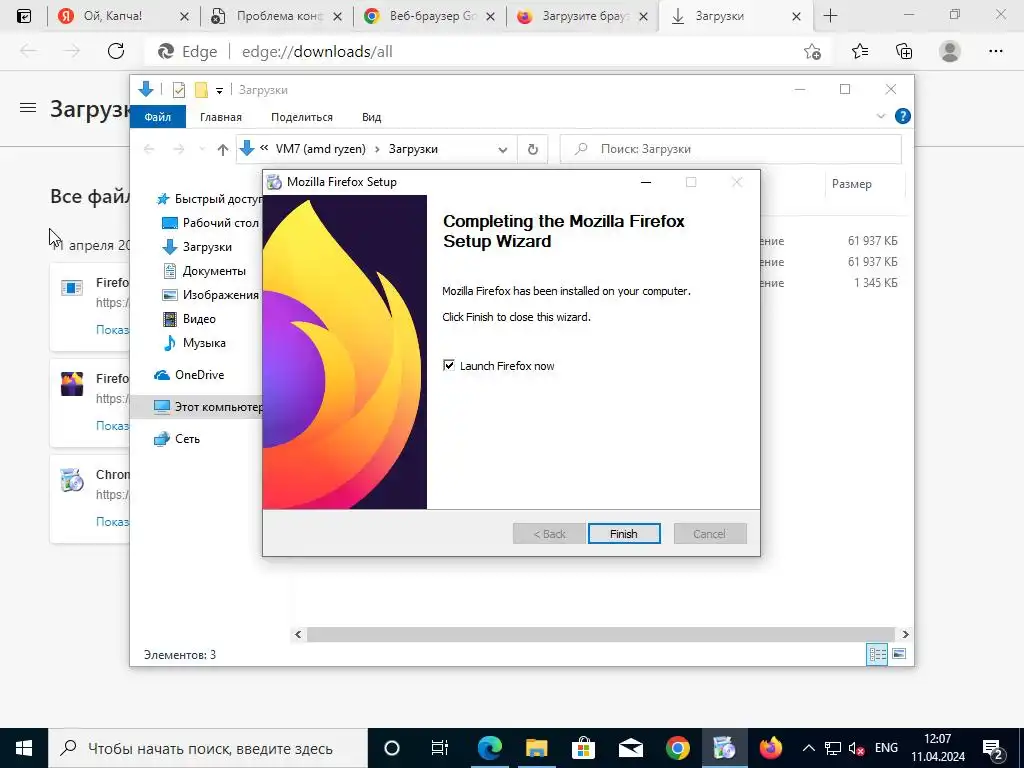Switch to Загрузите брауз... tab
The width and height of the screenshot is (1024, 768).
click(585, 16)
